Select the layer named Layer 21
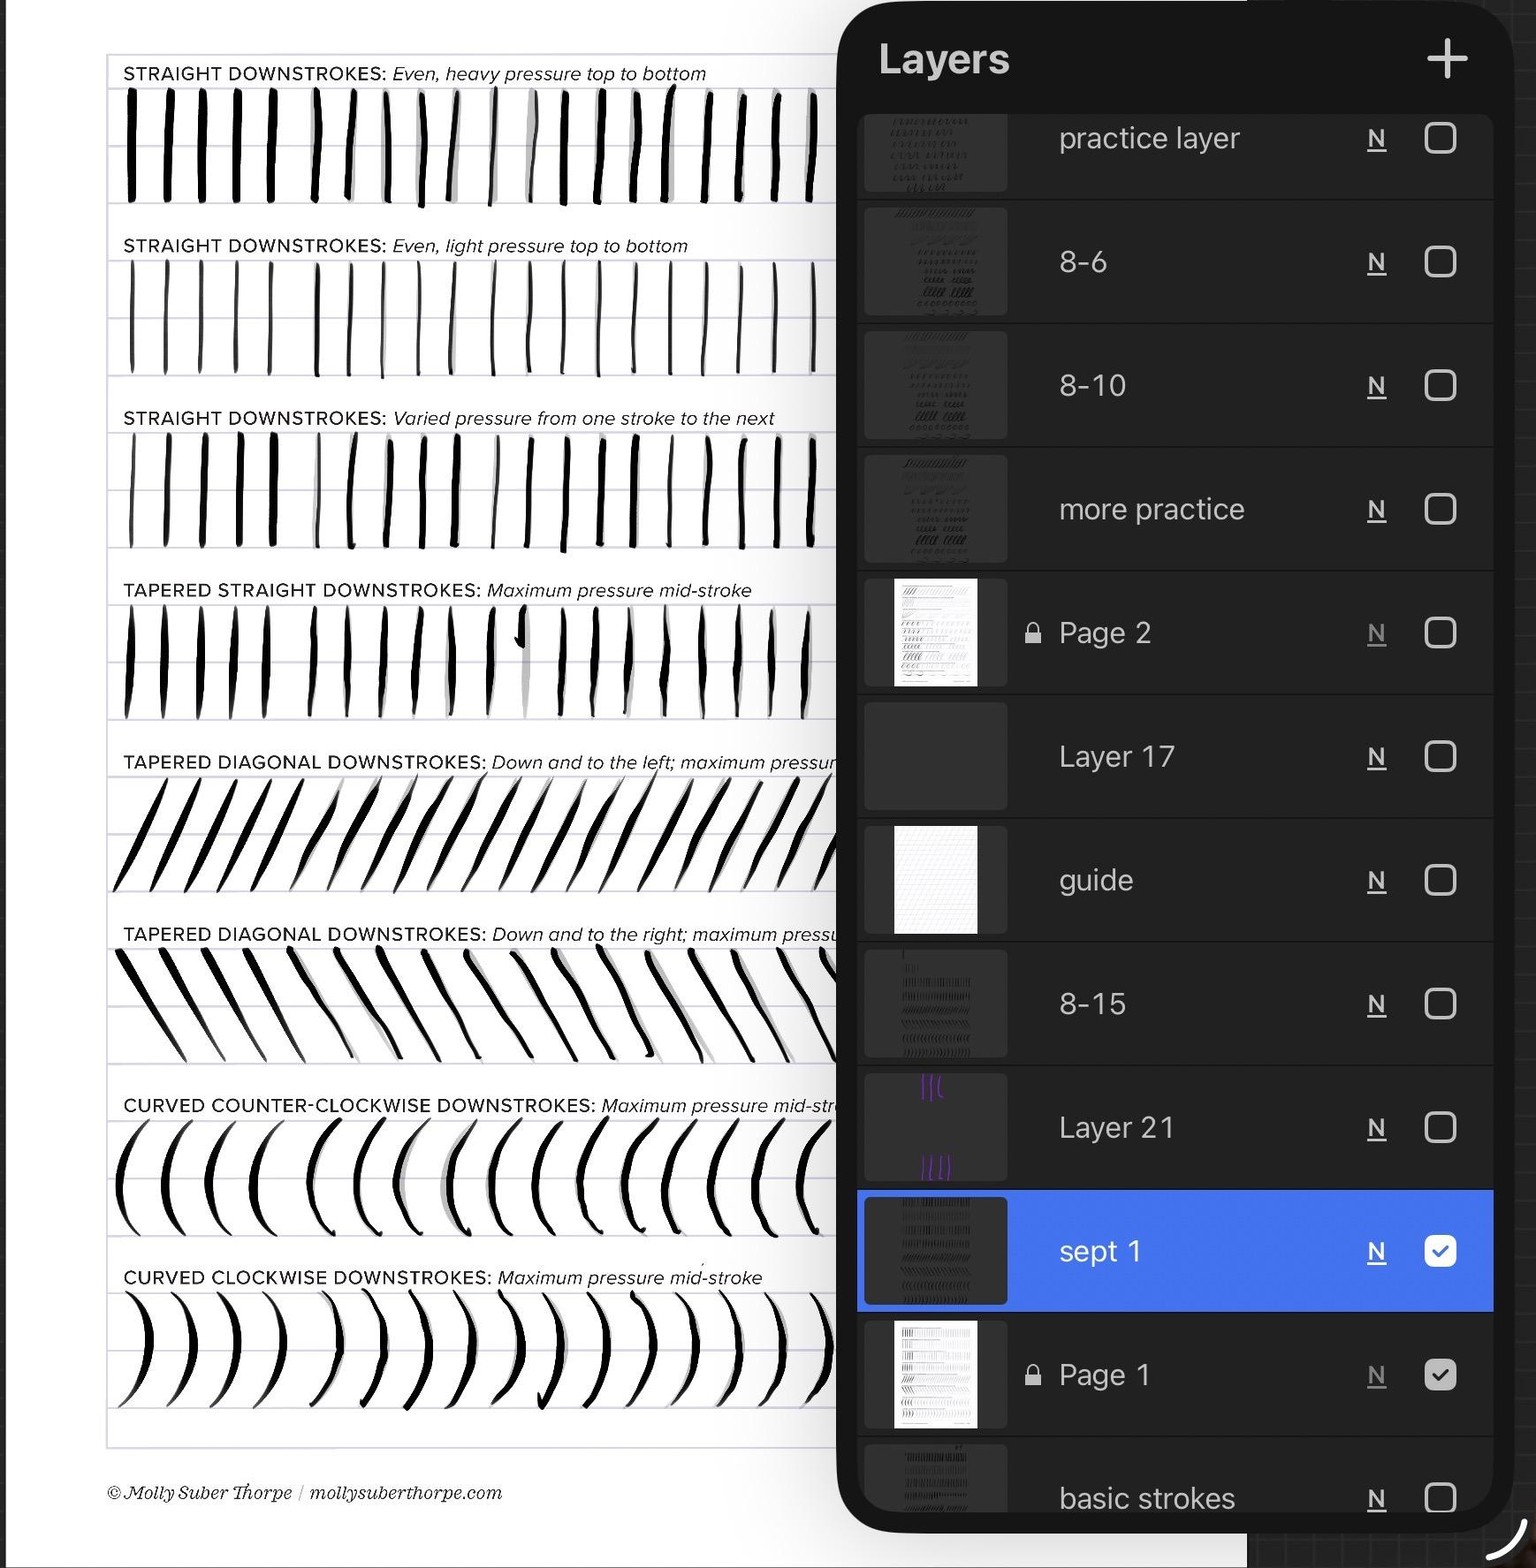The height and width of the screenshot is (1568, 1536). tap(1116, 1128)
